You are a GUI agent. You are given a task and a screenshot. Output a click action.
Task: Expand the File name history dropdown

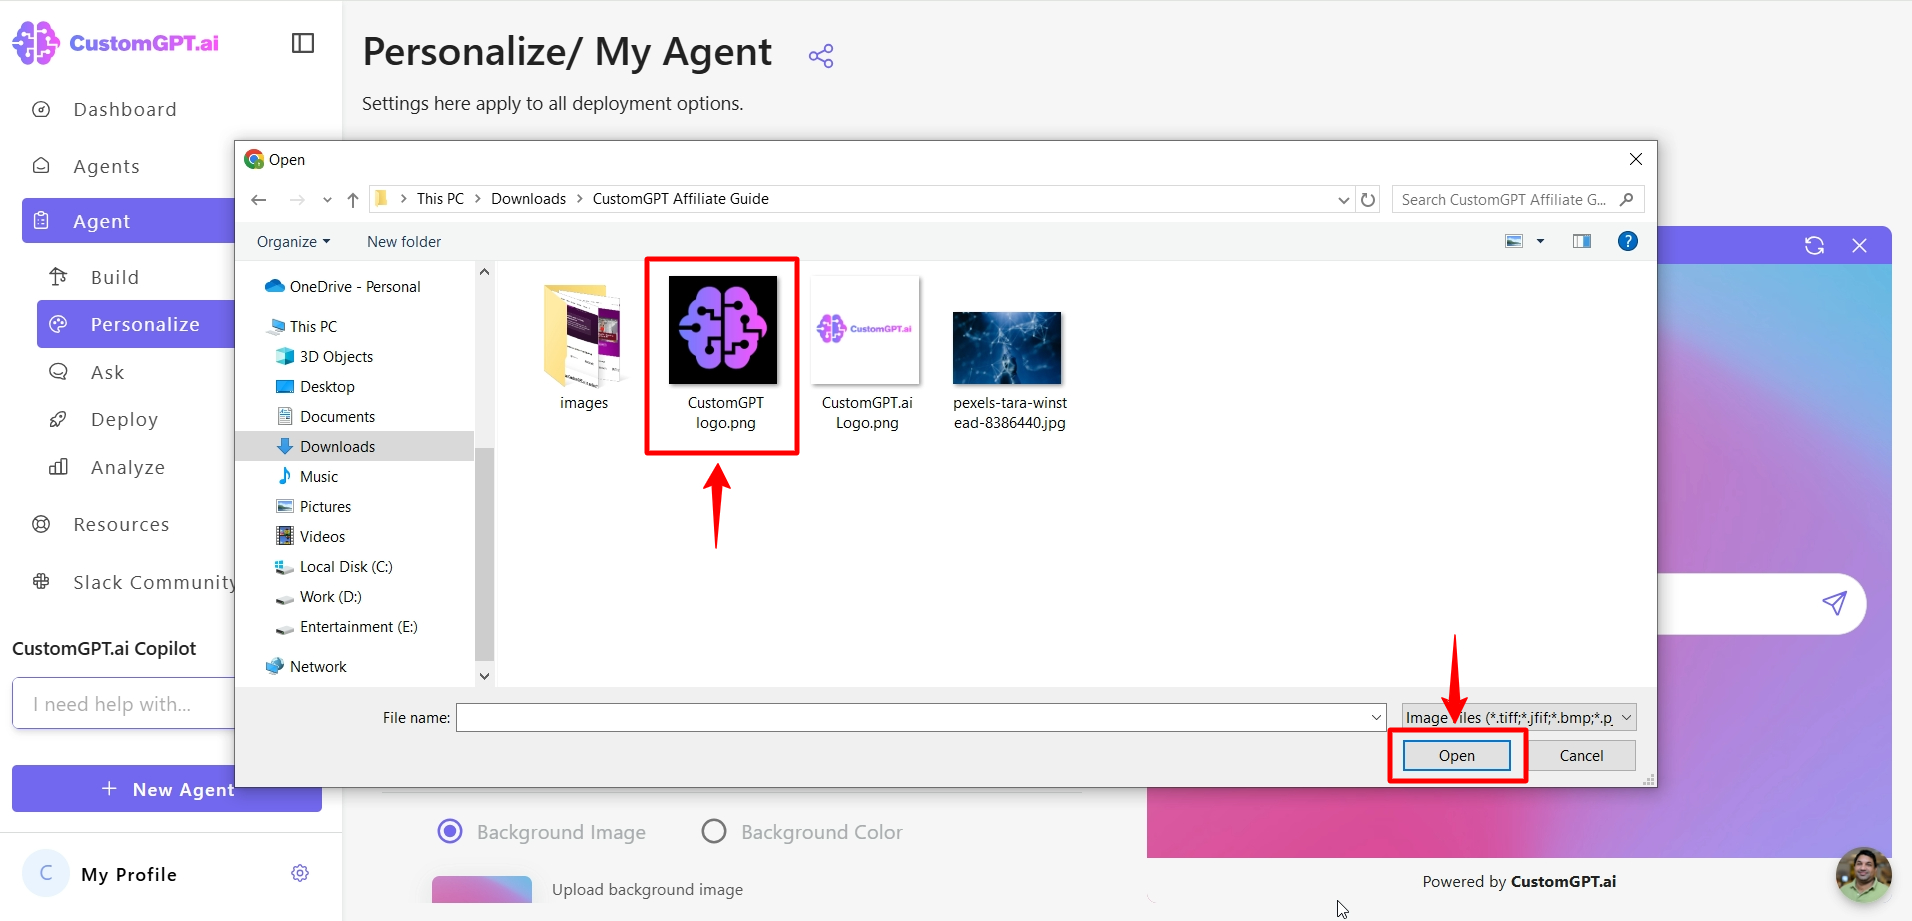(1376, 717)
